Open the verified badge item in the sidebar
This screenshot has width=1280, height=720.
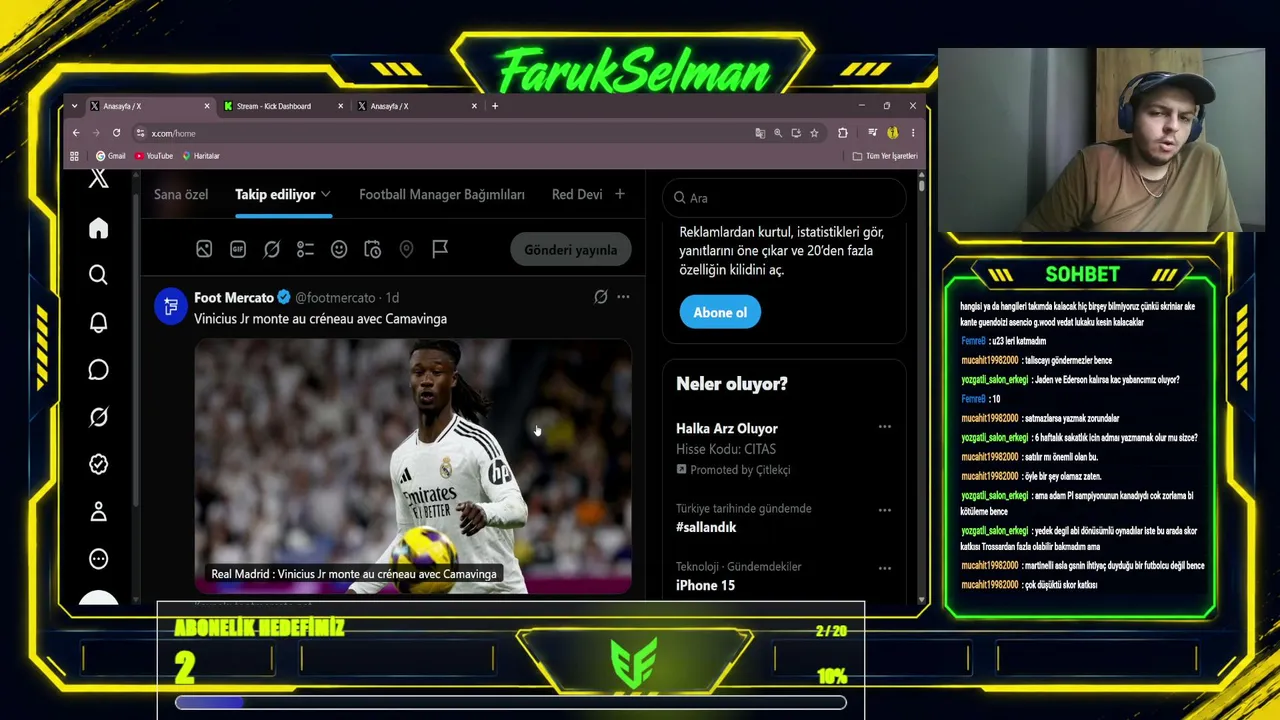point(98,464)
